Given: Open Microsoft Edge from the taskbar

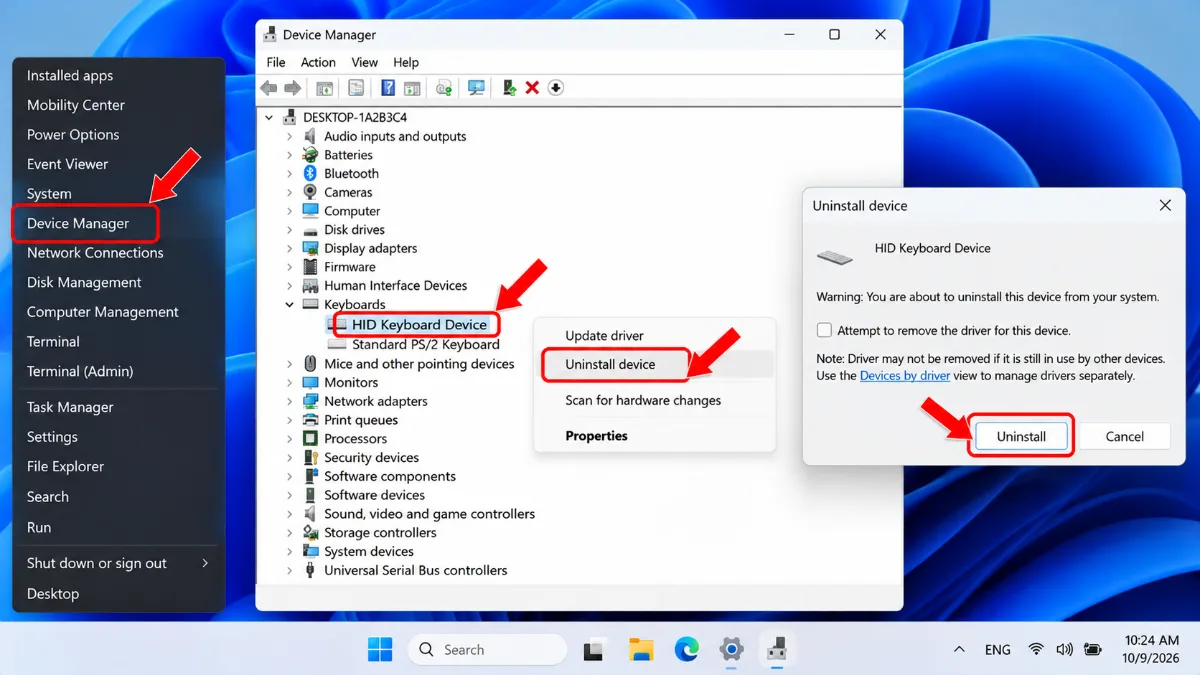Looking at the screenshot, I should (x=687, y=650).
